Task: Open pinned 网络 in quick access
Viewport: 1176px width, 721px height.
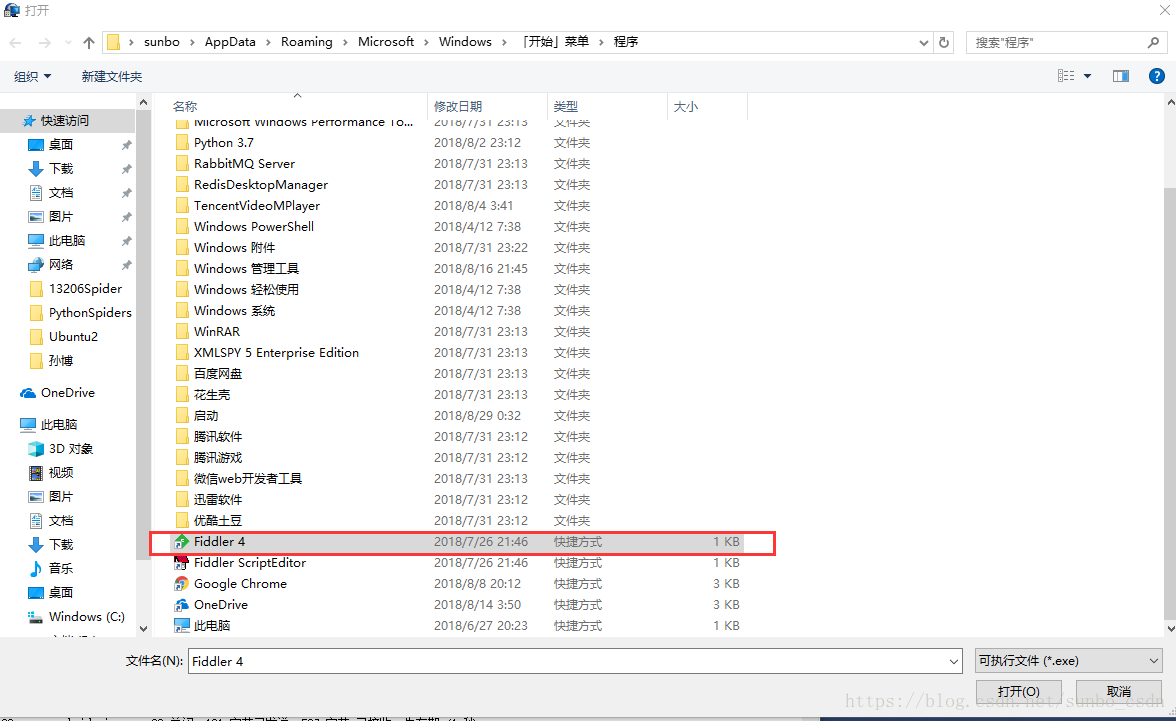Action: click(x=61, y=265)
